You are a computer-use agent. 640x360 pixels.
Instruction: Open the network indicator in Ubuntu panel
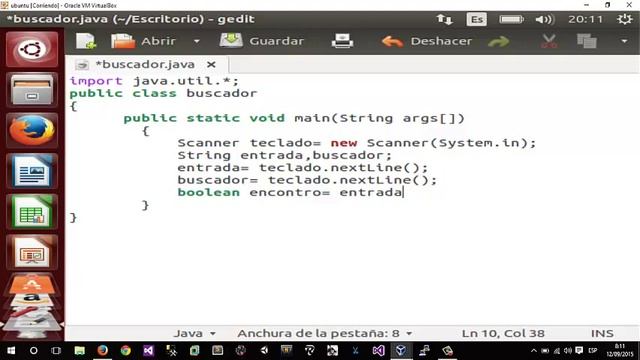444,19
